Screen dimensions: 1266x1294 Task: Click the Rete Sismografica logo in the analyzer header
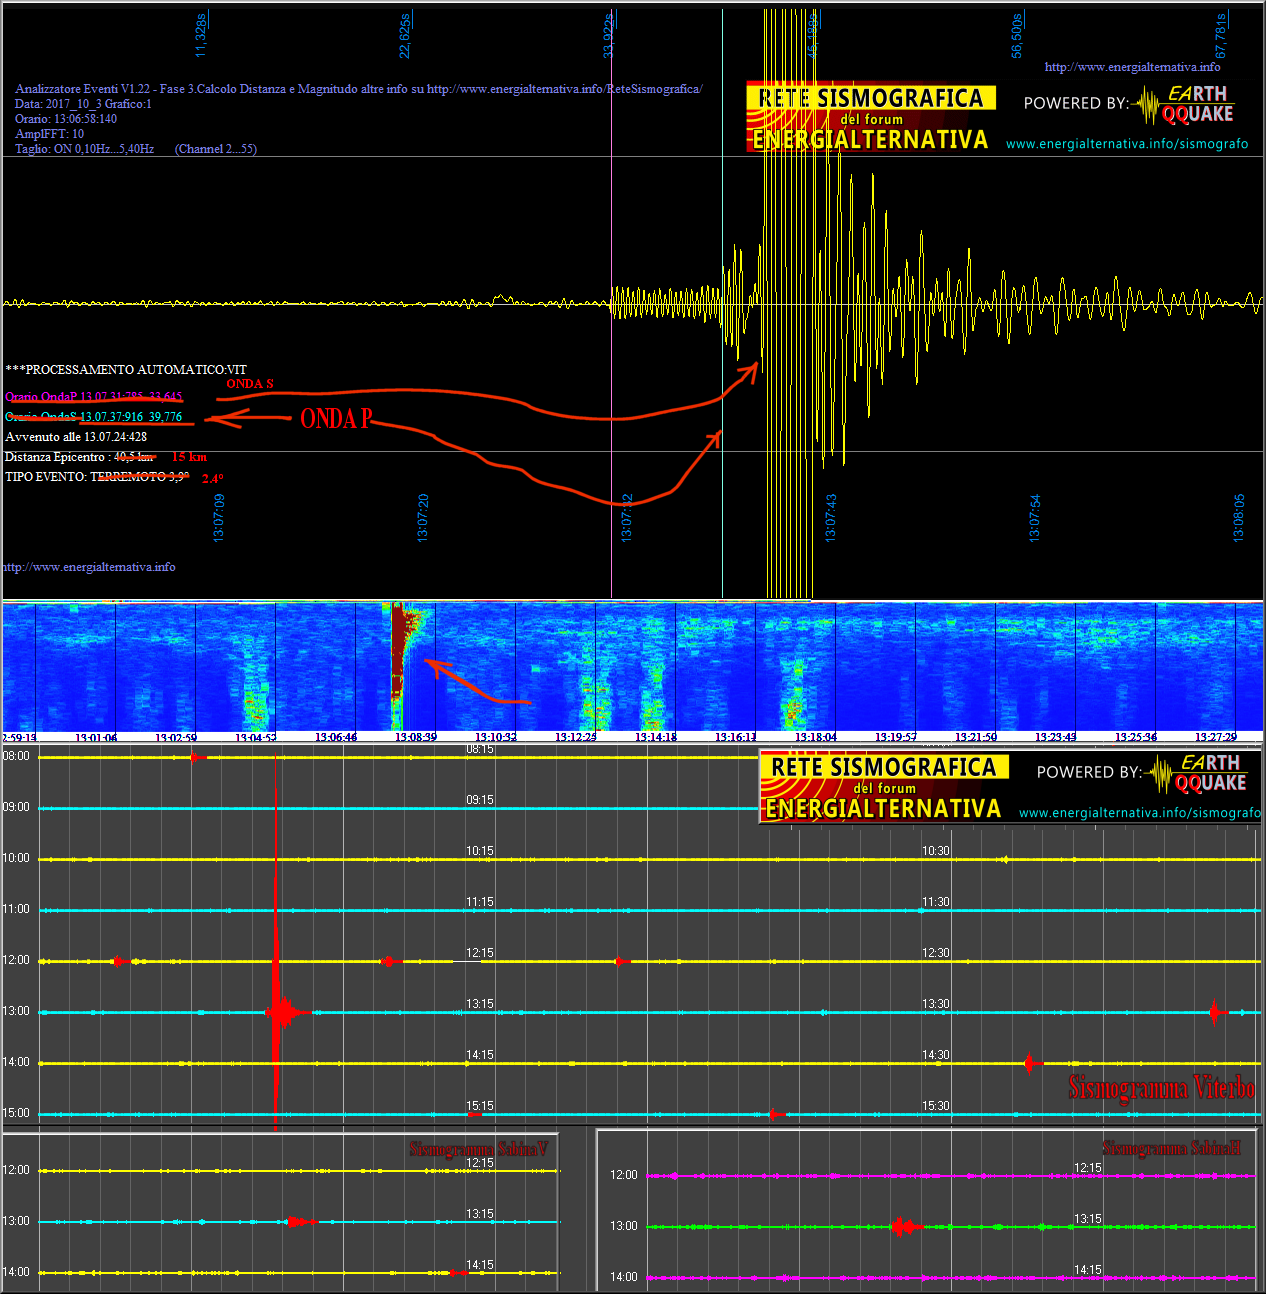871,118
